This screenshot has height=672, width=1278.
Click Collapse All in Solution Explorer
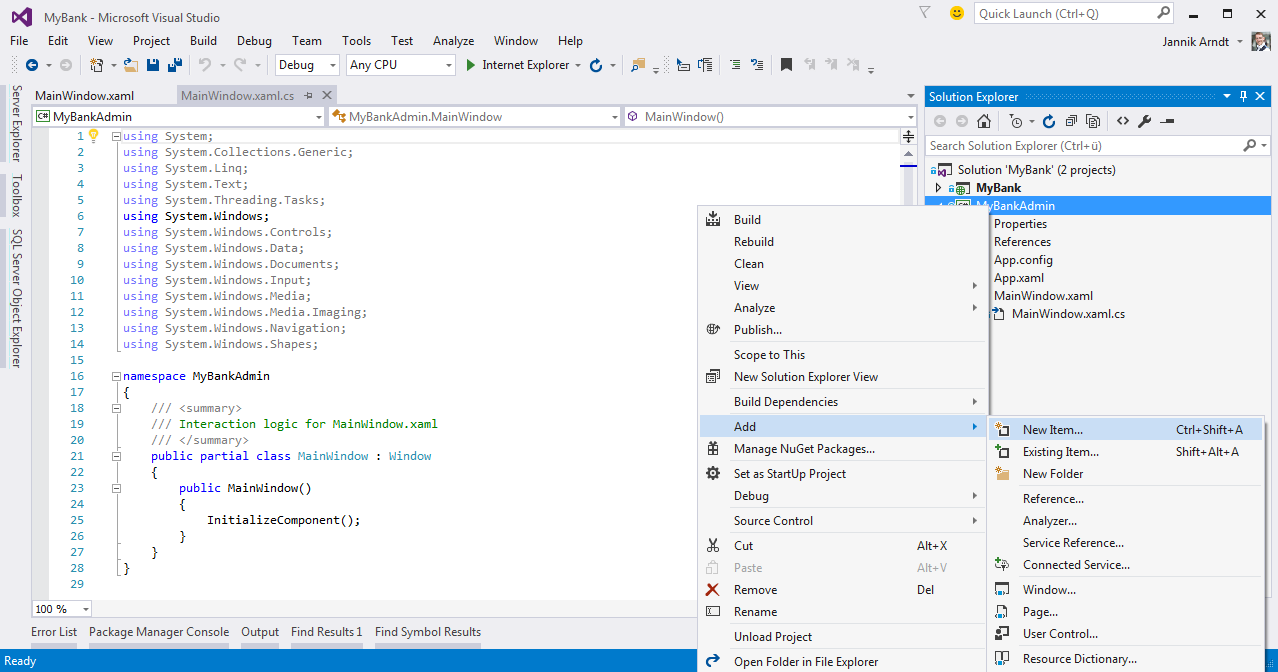pos(1071,121)
